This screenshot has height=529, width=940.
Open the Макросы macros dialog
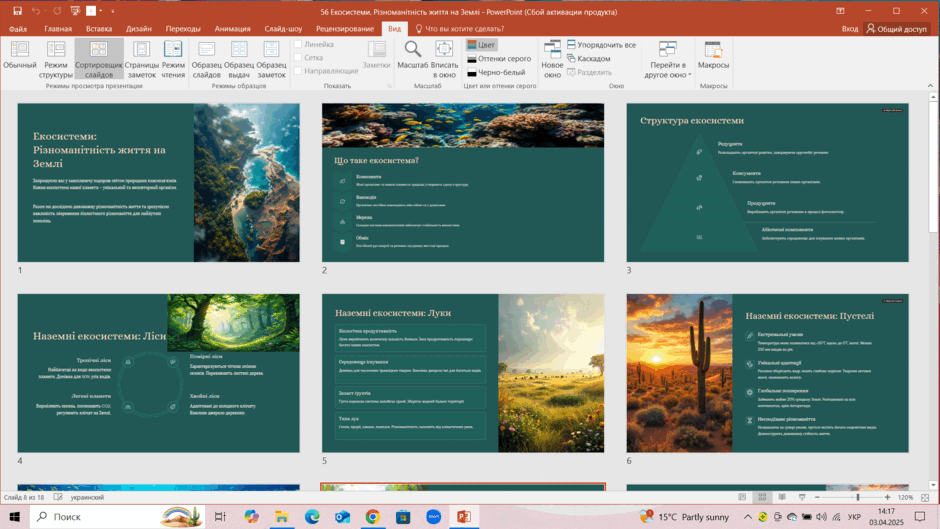click(713, 55)
